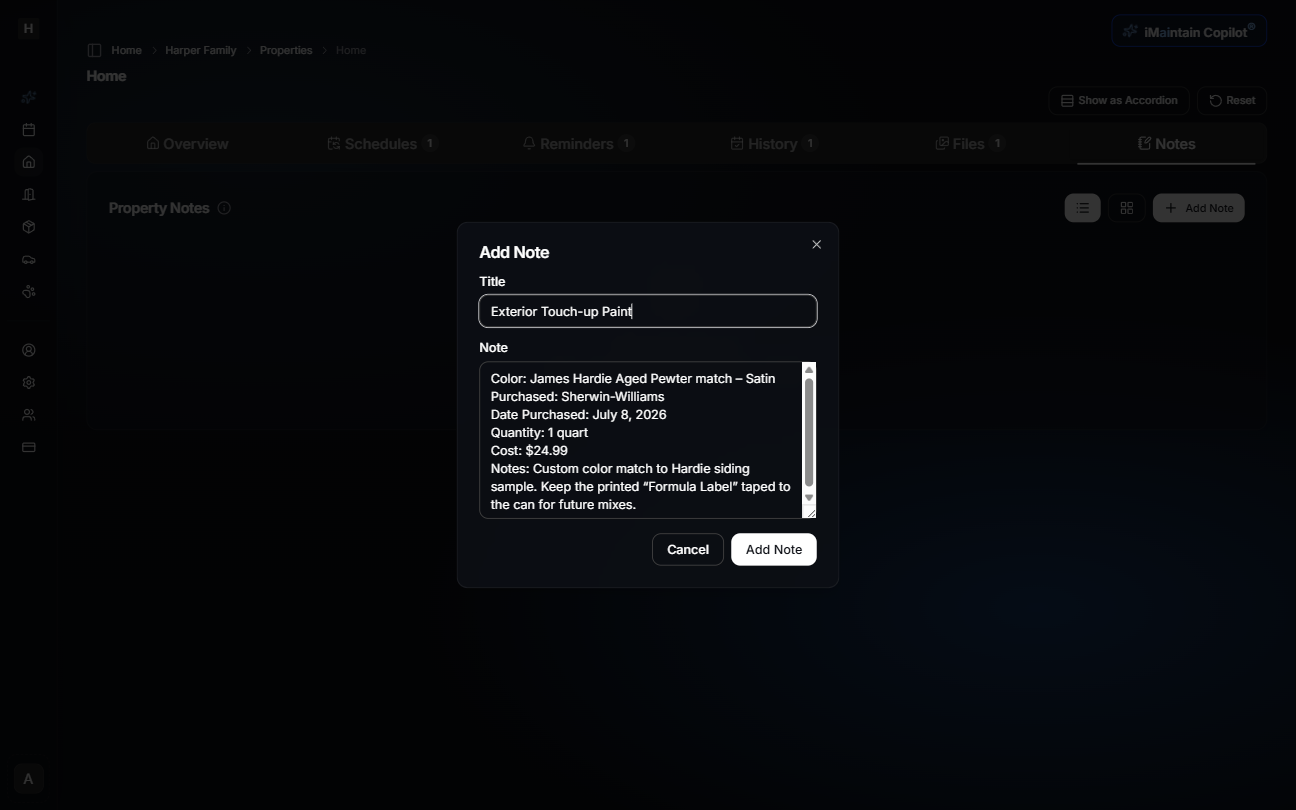Toggle Show as Accordion
The width and height of the screenshot is (1296, 810).
click(1118, 100)
